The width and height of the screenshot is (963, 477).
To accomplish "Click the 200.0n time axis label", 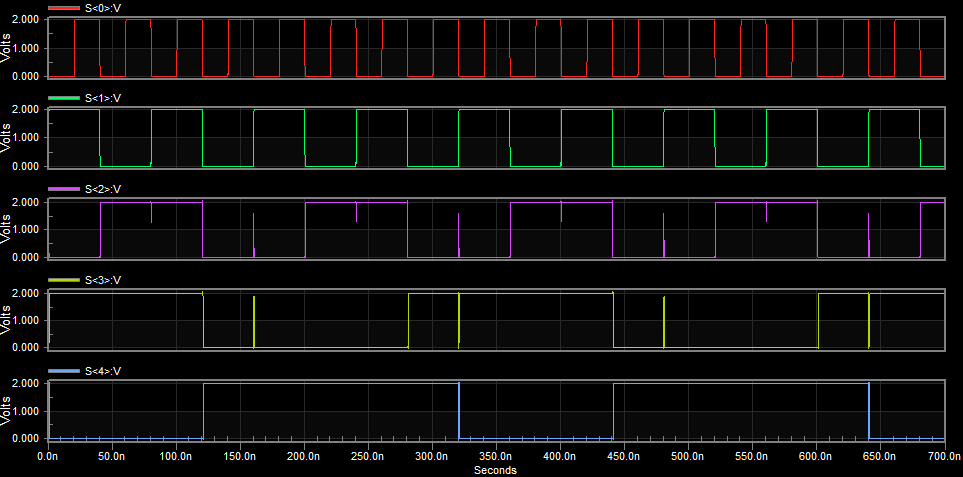I will coord(304,457).
